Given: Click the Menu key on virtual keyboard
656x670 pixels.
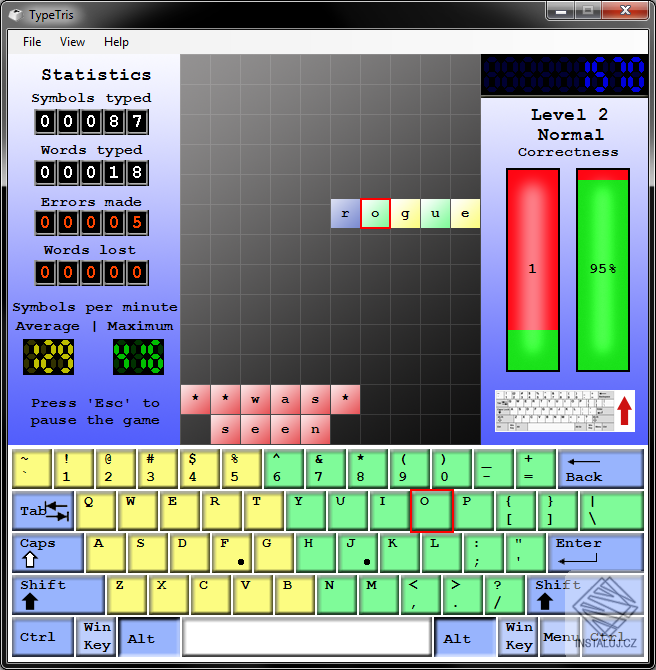Looking at the screenshot, I should tap(560, 636).
